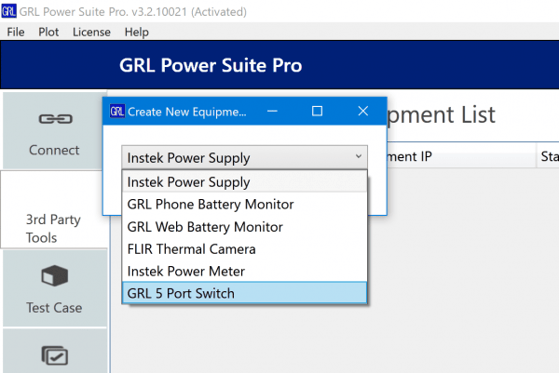Choose Instek Power Supply from the list
The height and width of the screenshot is (373, 559).
pyautogui.click(x=244, y=182)
